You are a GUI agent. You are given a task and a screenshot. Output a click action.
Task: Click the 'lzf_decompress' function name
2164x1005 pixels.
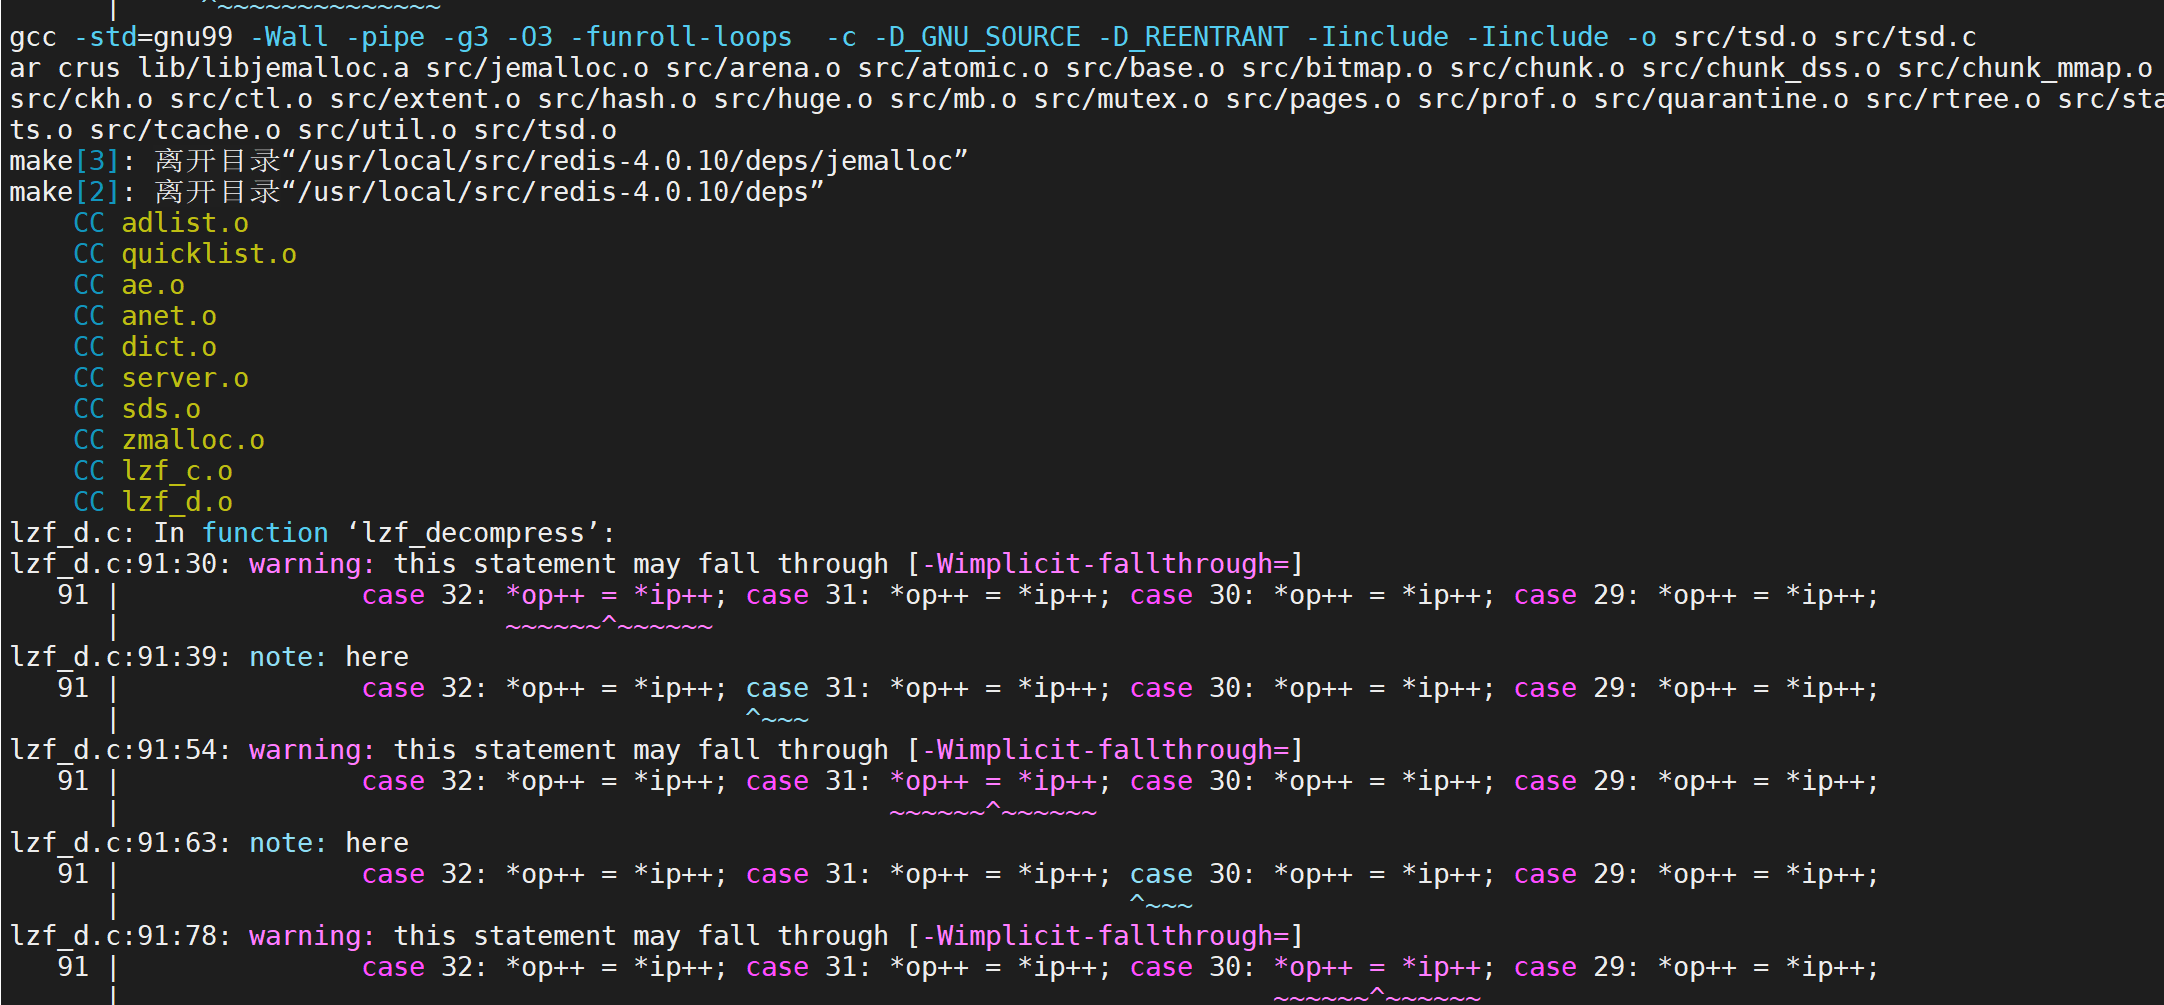[x=473, y=534]
